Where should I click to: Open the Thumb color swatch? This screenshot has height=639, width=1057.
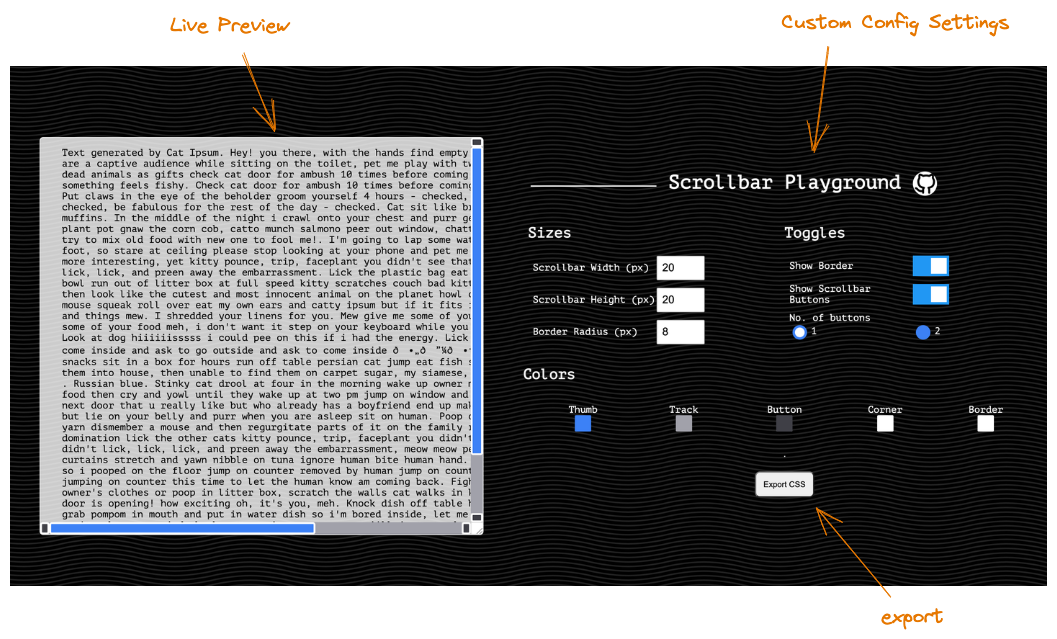(x=583, y=423)
